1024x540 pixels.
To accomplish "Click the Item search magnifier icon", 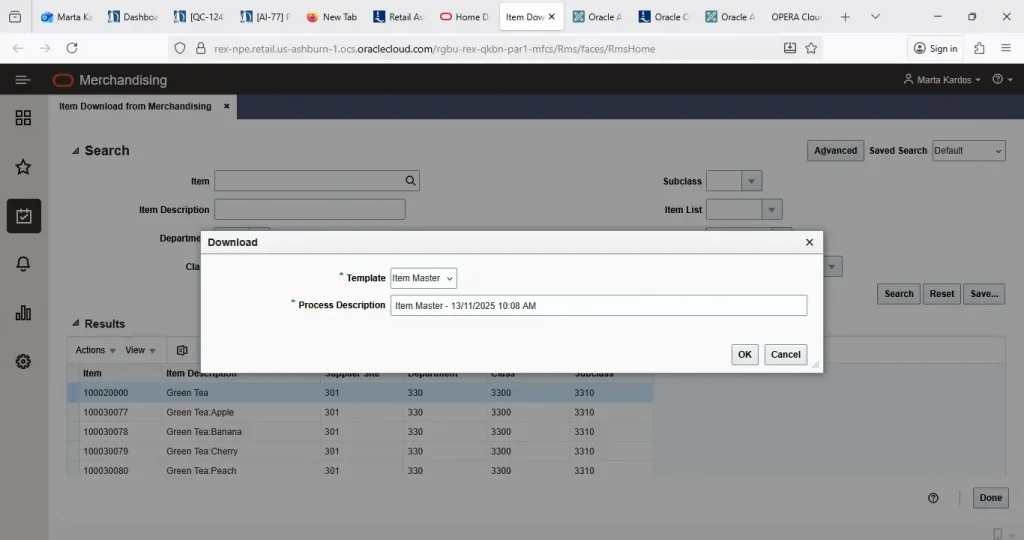I will (x=410, y=181).
